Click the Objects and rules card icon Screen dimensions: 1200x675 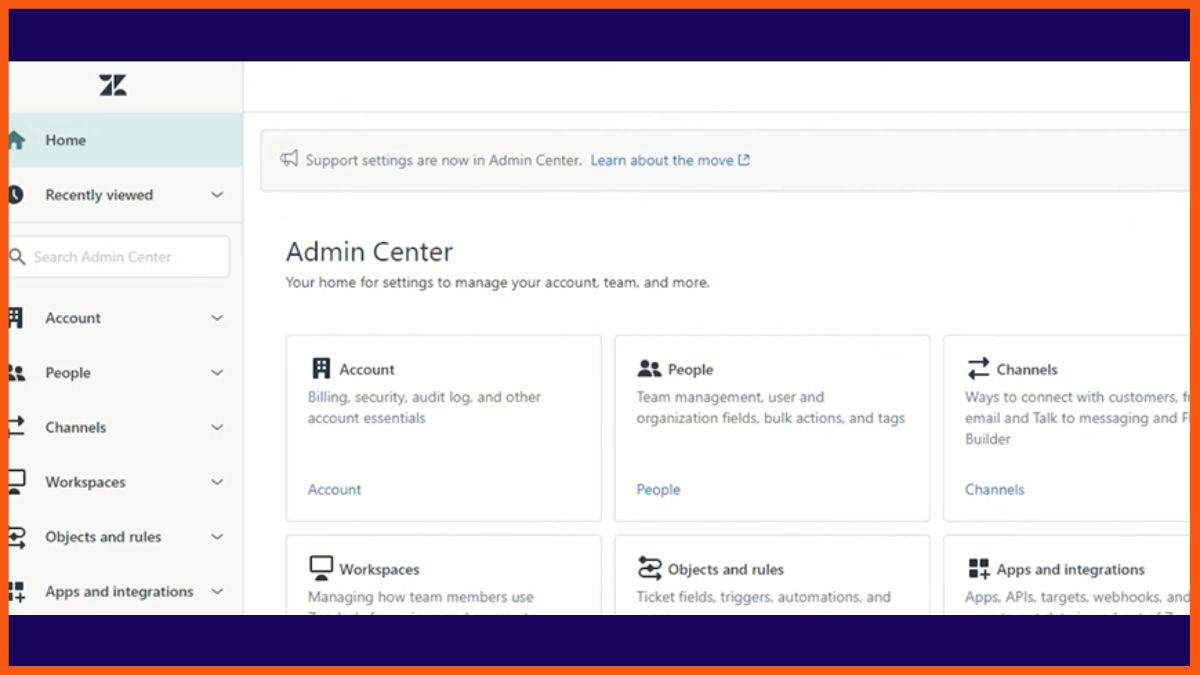click(650, 569)
